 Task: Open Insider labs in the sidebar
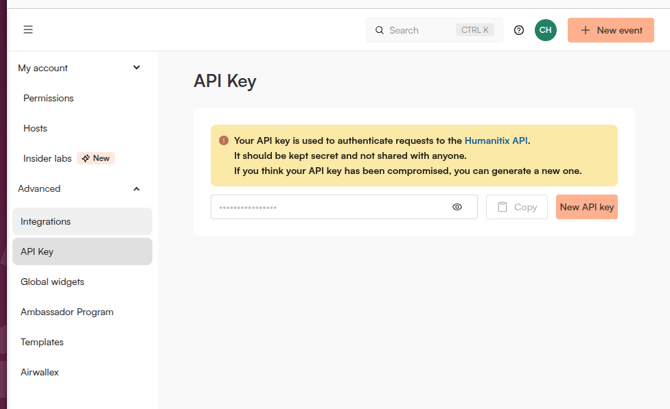coord(47,159)
